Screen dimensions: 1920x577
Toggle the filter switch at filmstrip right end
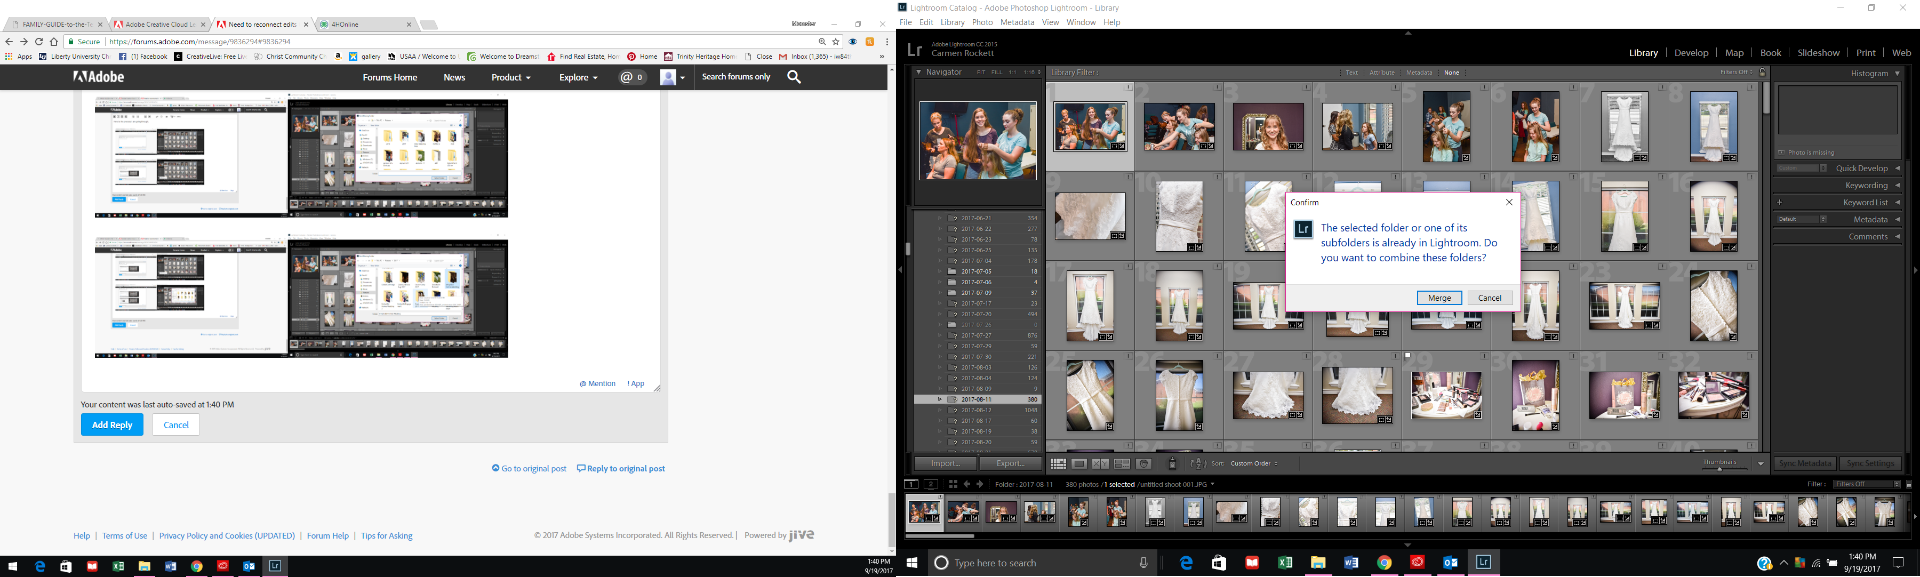click(x=1908, y=484)
